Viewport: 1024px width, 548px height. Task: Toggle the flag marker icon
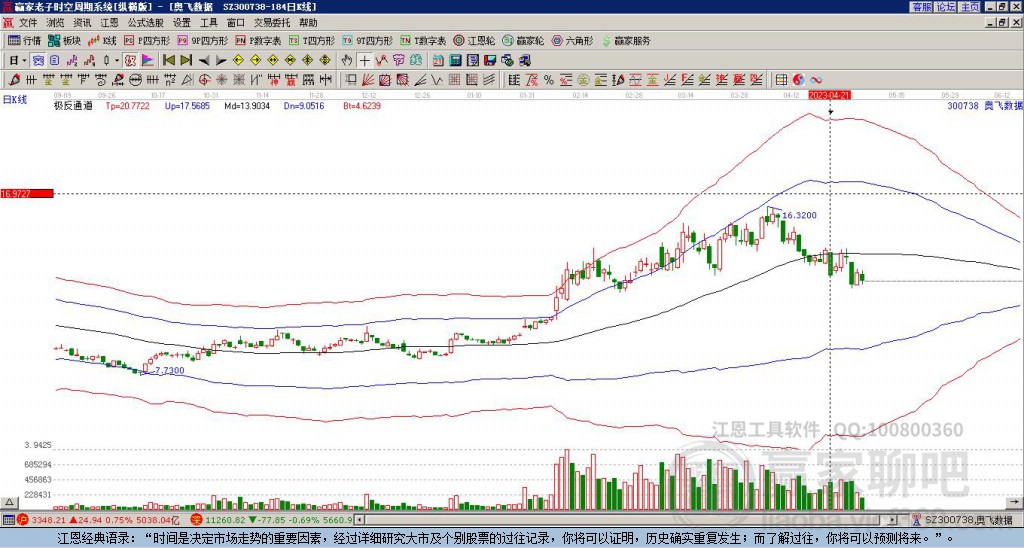click(x=148, y=60)
